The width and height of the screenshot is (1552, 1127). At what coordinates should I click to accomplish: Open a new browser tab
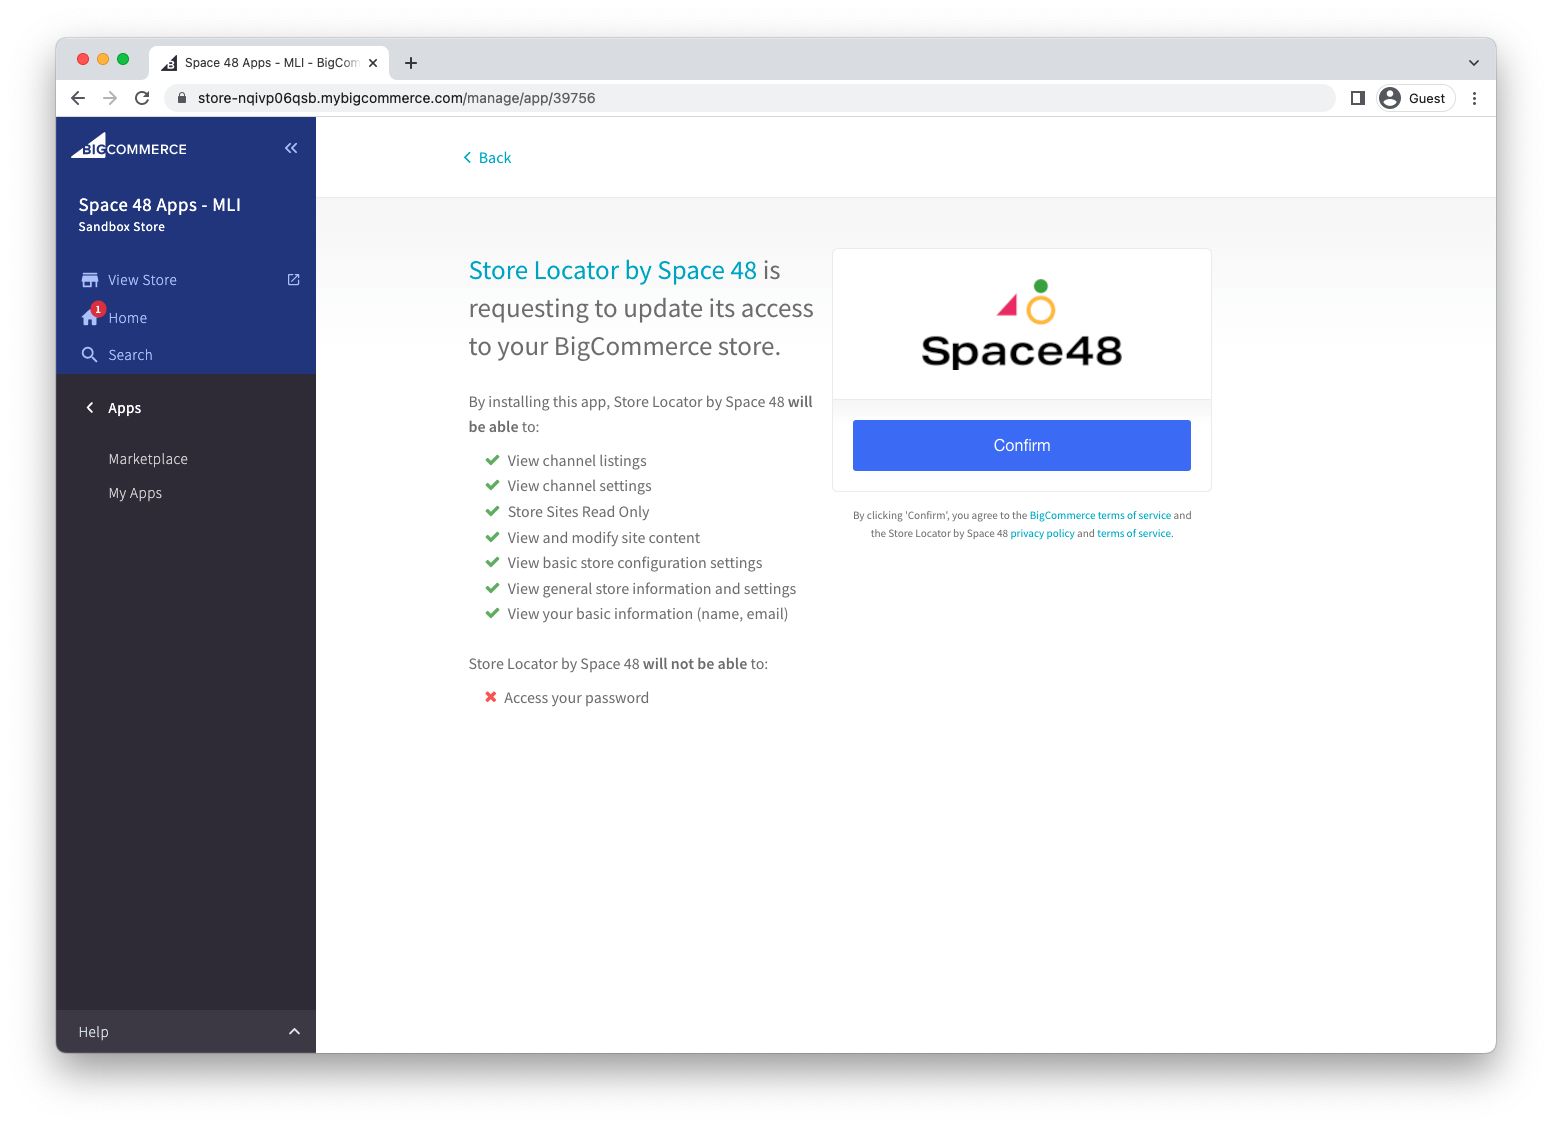click(410, 63)
